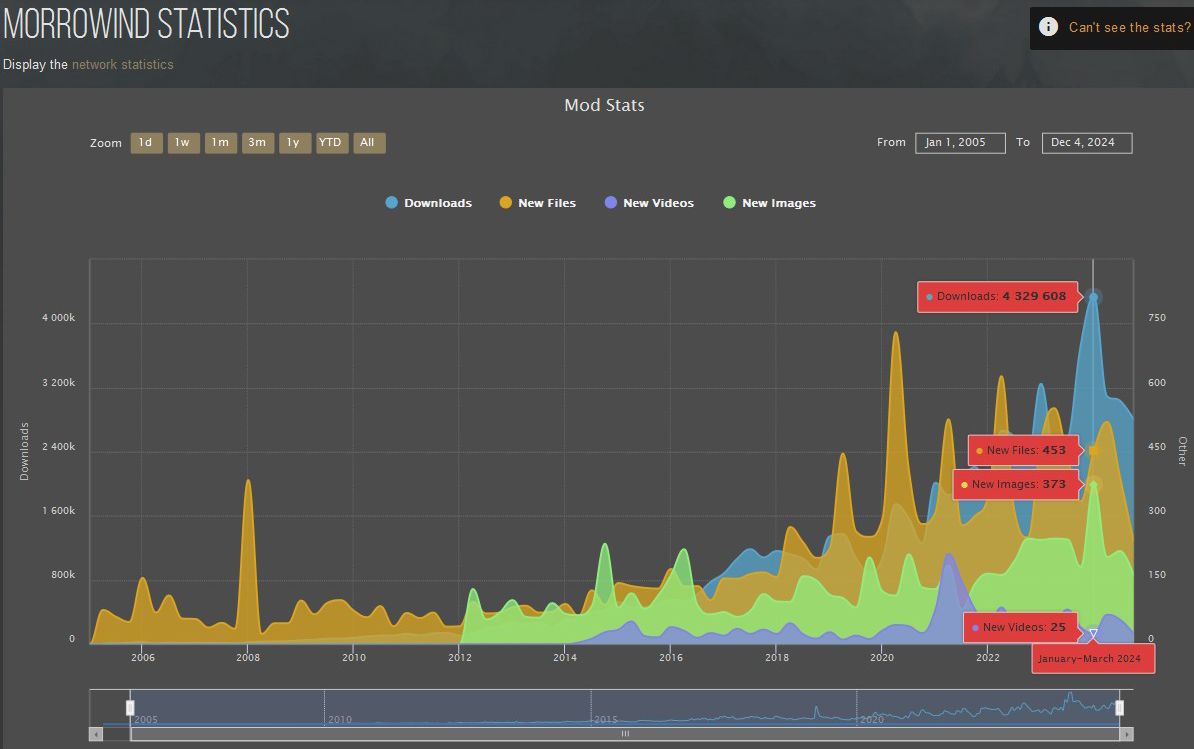Set zoom to 3m

pos(258,143)
